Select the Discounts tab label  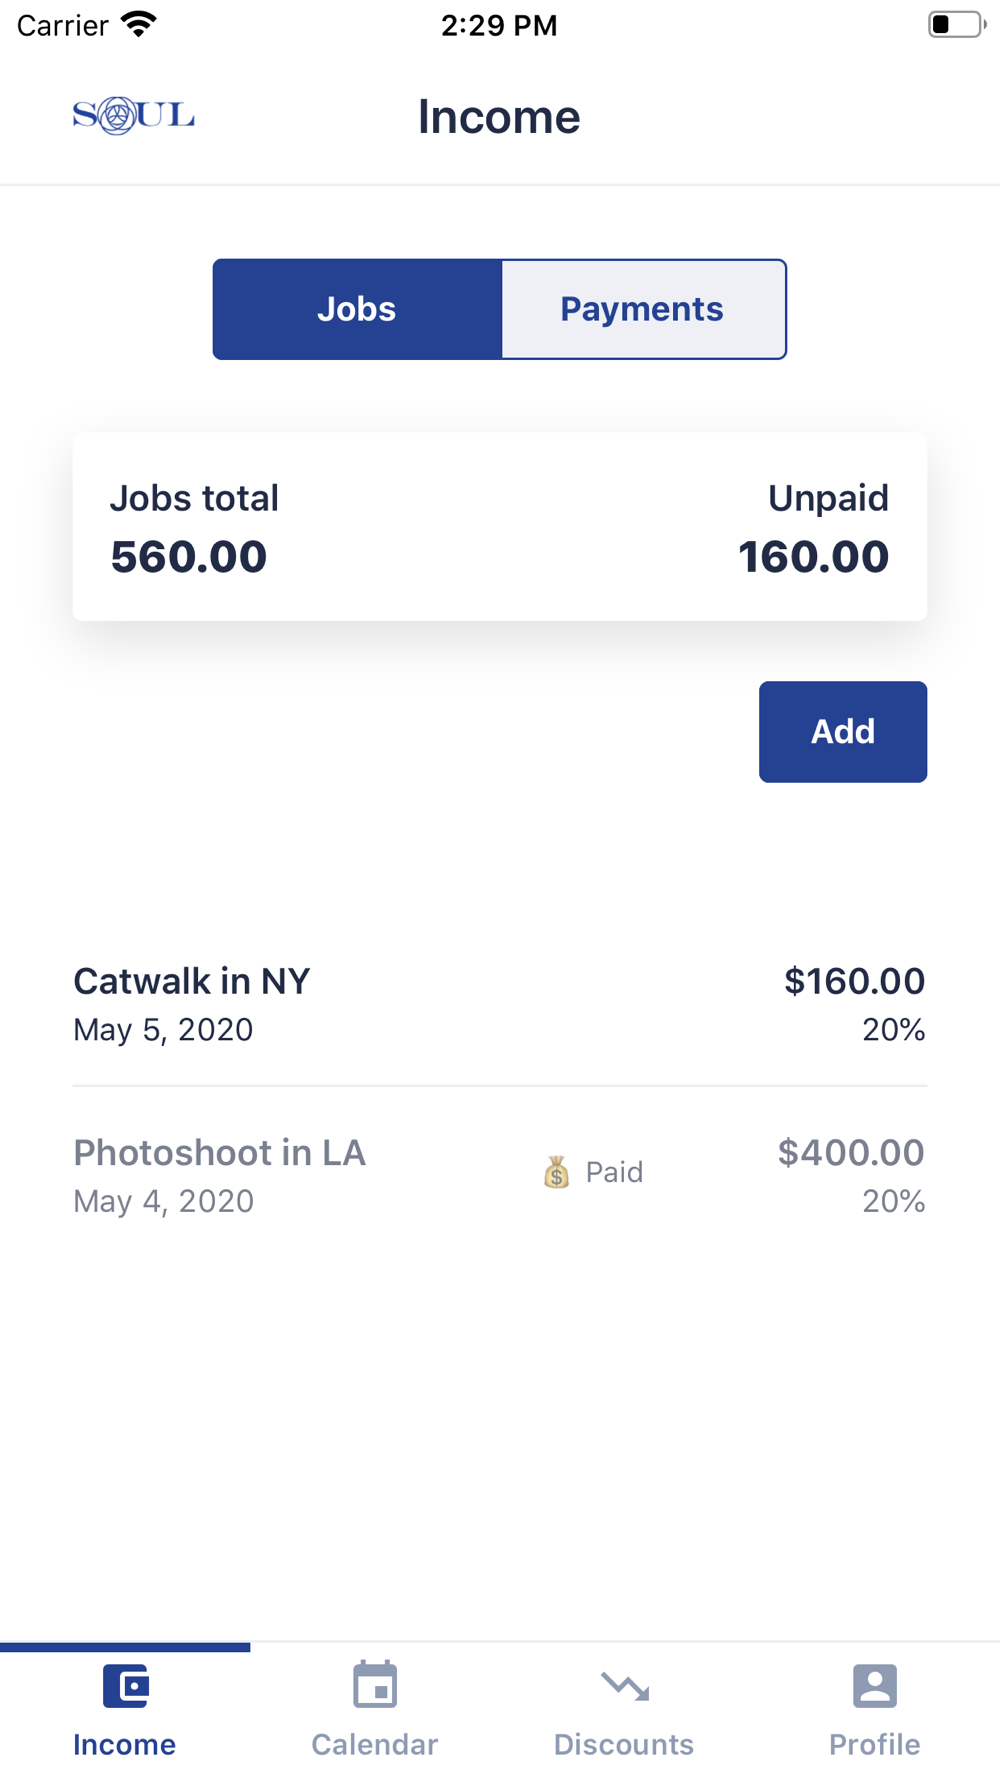[x=624, y=1744]
